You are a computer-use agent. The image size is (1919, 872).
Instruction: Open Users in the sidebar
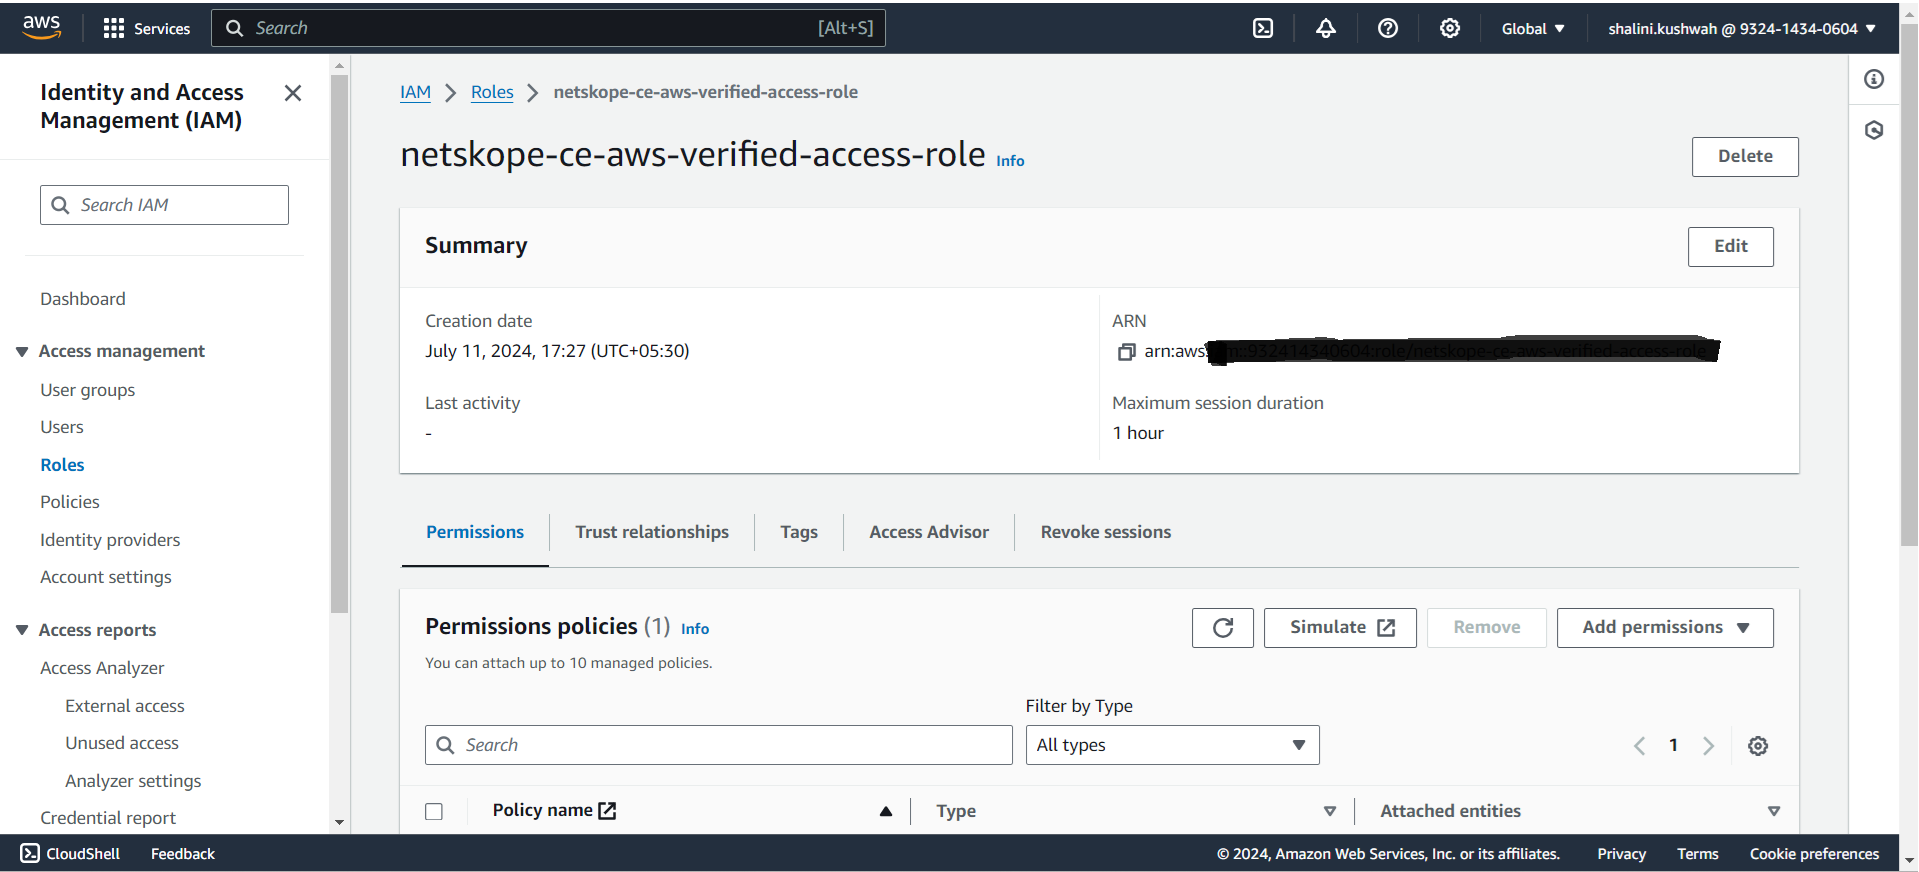point(62,427)
